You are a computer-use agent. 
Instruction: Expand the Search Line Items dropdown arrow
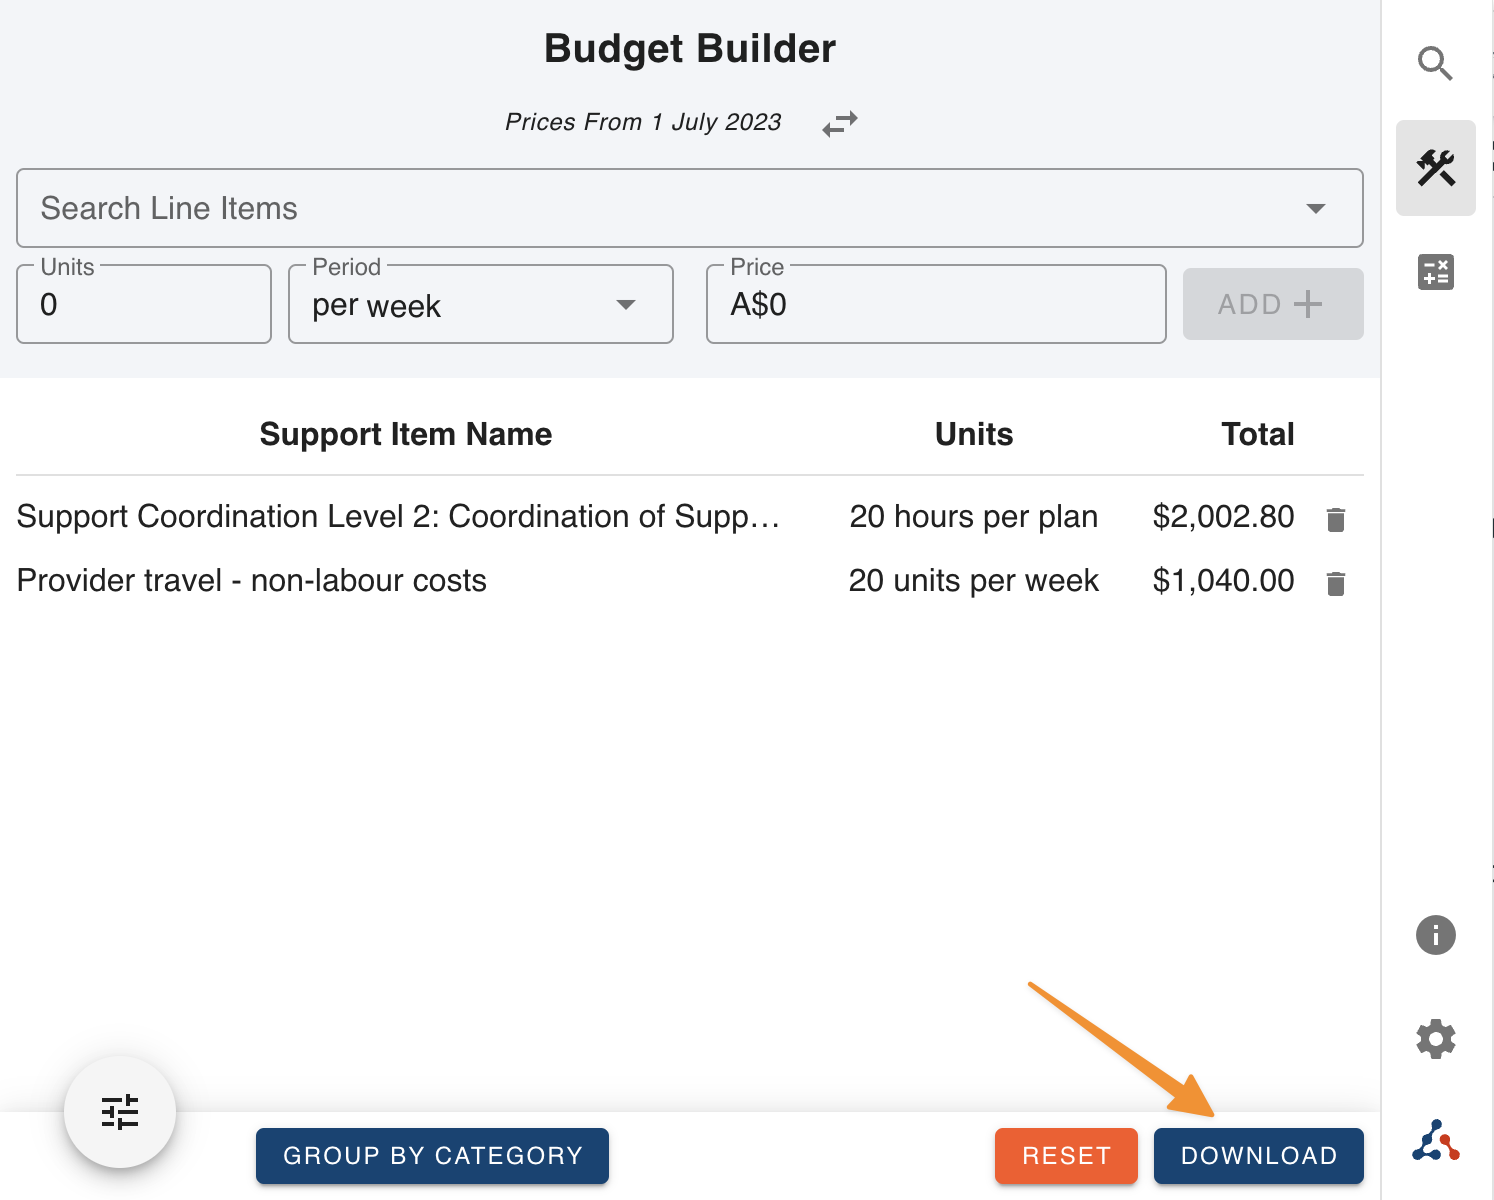(x=1315, y=208)
